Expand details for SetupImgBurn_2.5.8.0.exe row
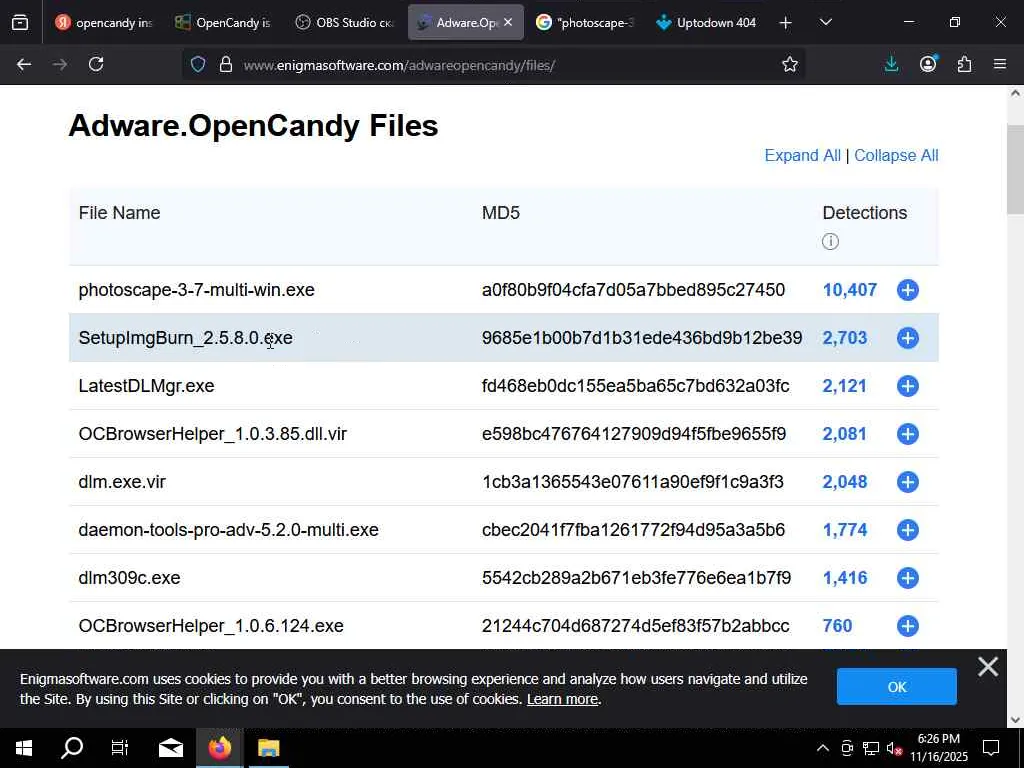Screen dimensions: 1024x768 pyautogui.click(x=908, y=338)
